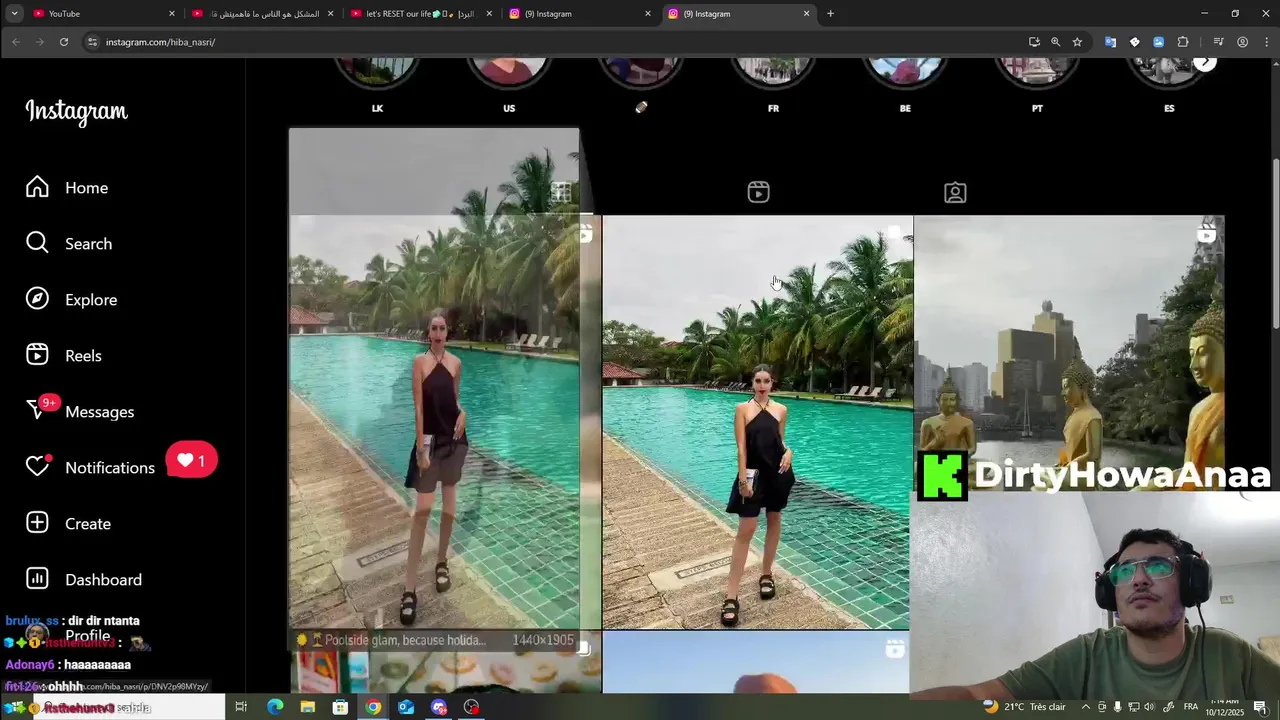
Task: Show next story highlights with the arrow
Action: pos(1205,62)
